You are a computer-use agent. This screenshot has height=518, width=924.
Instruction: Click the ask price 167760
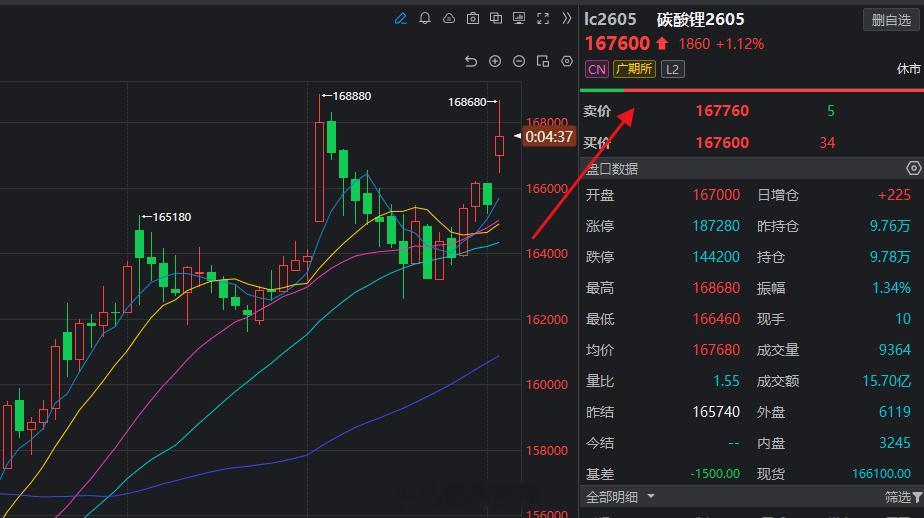[722, 111]
